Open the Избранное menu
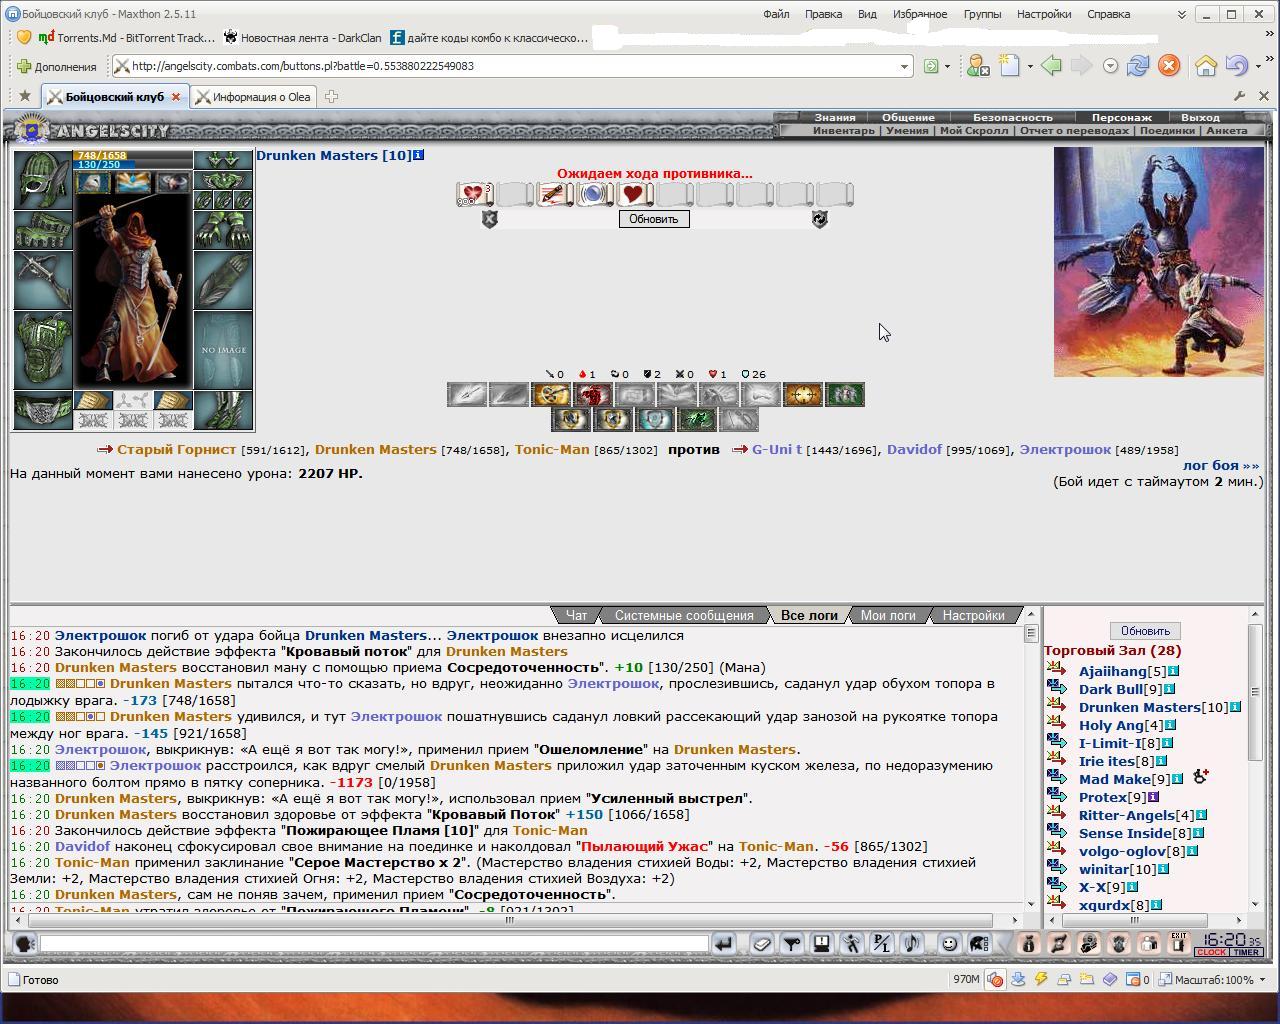Viewport: 1280px width, 1024px height. point(919,14)
